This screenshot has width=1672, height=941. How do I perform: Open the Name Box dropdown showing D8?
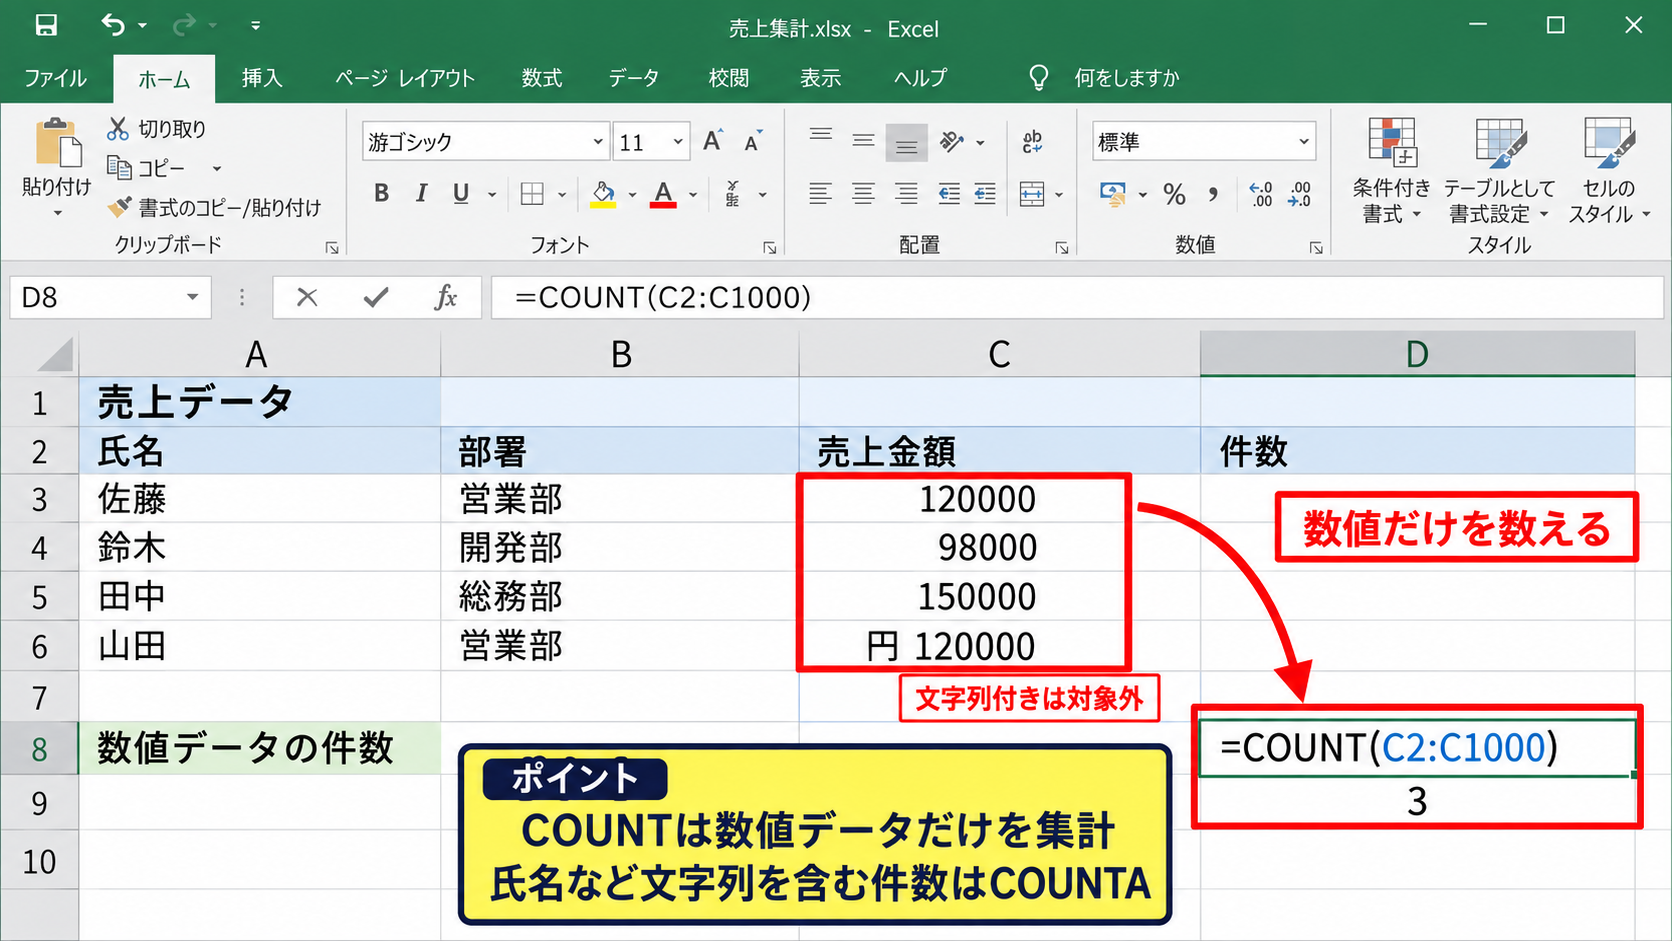192,297
